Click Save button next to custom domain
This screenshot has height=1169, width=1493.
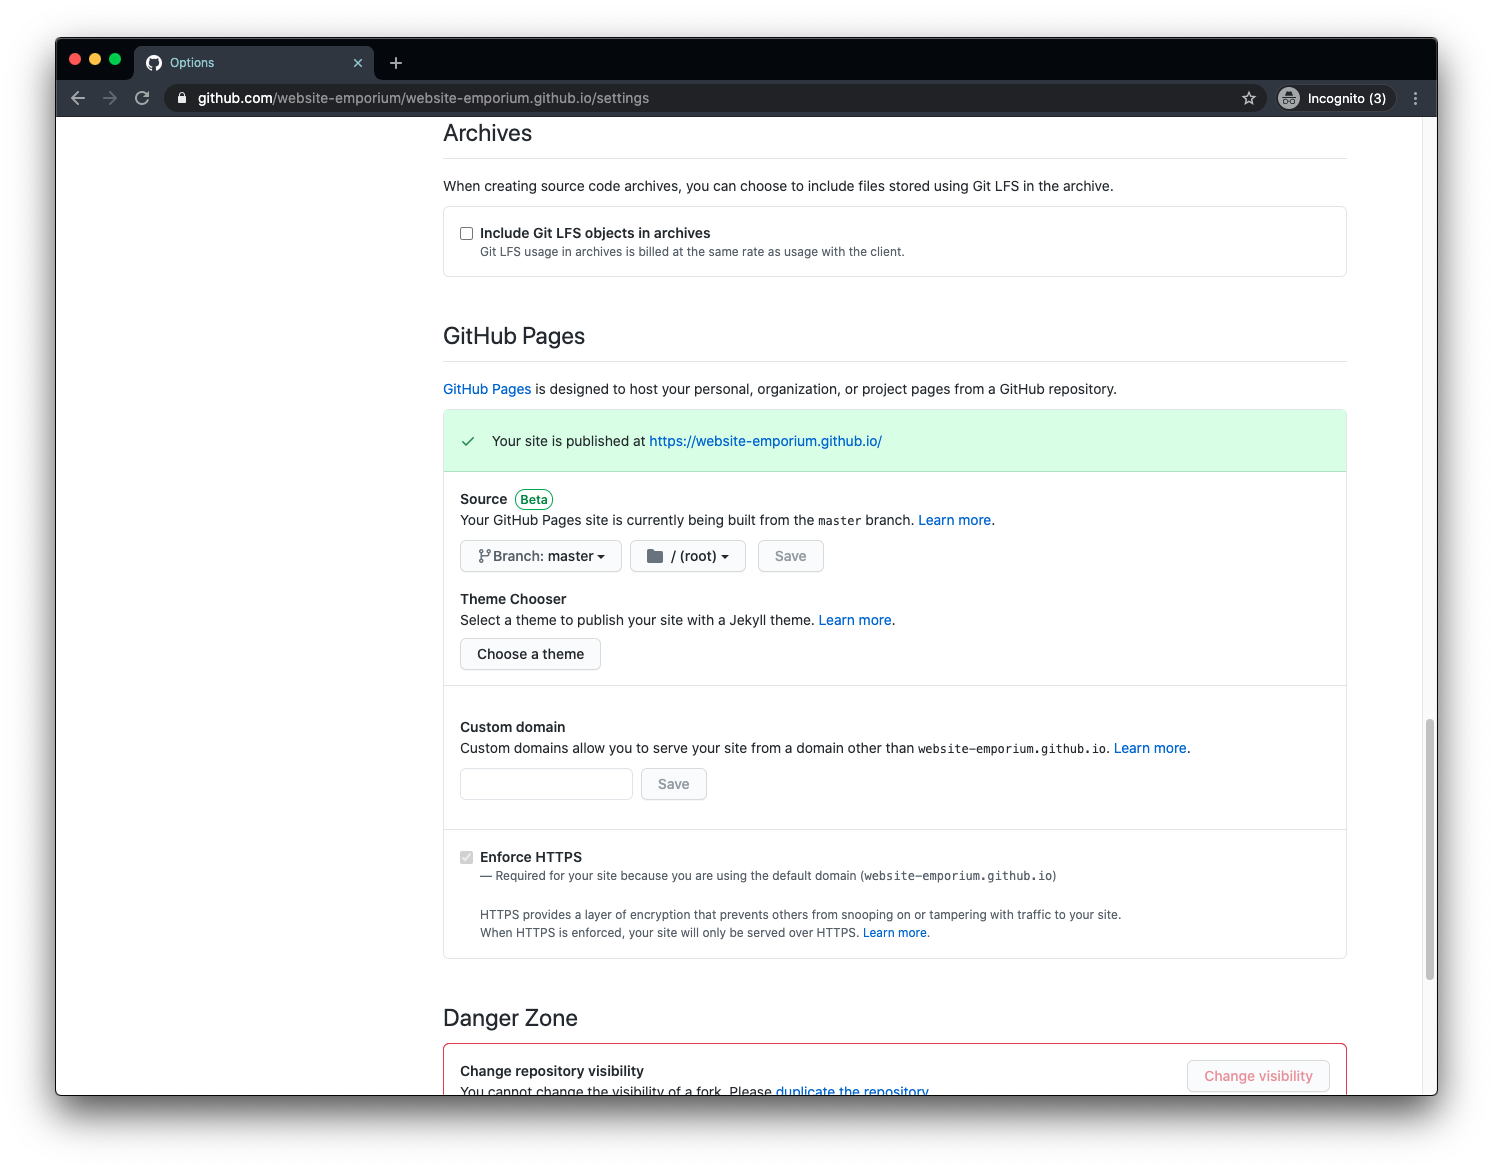(673, 784)
